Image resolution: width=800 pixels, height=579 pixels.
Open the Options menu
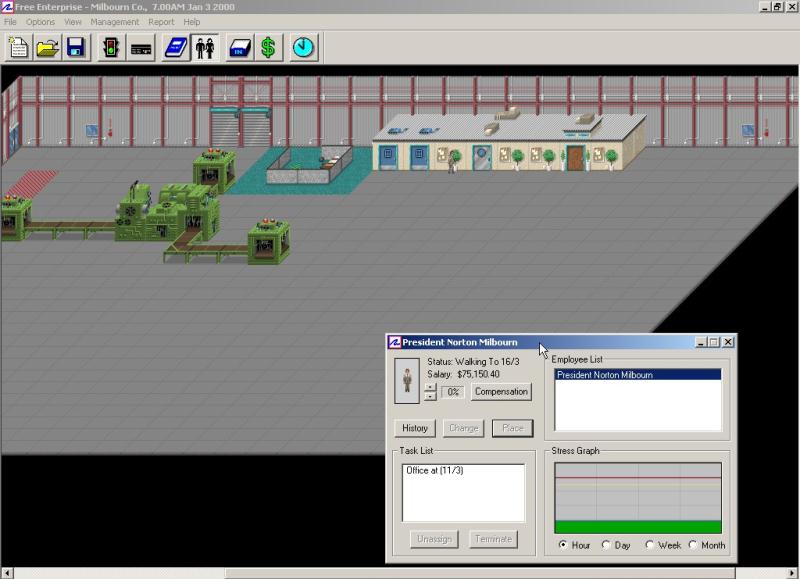pos(41,22)
